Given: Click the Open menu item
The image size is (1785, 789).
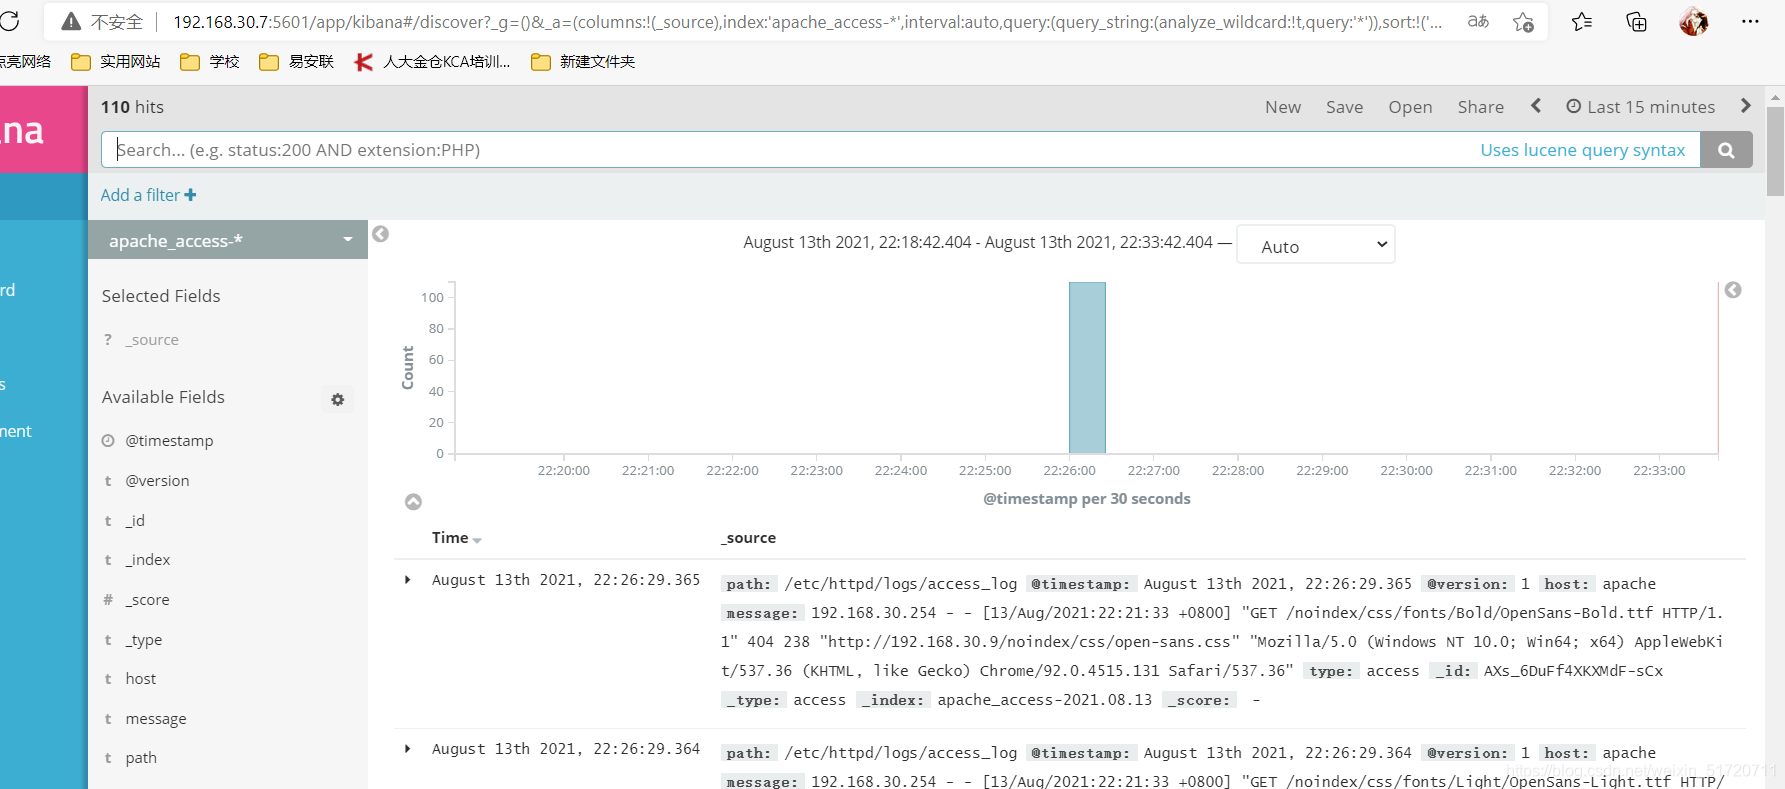Looking at the screenshot, I should click(1410, 107).
